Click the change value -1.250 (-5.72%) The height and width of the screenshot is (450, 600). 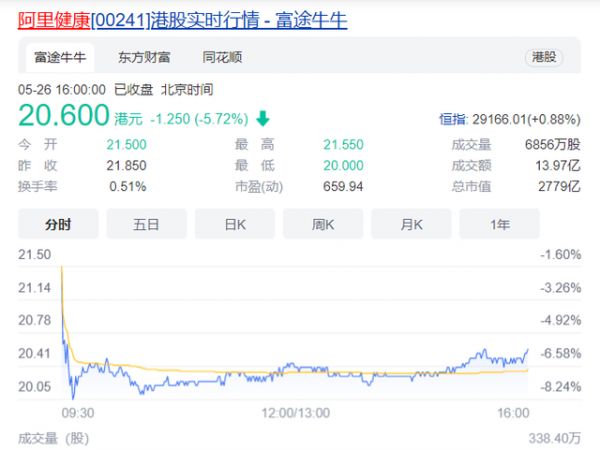[199, 119]
